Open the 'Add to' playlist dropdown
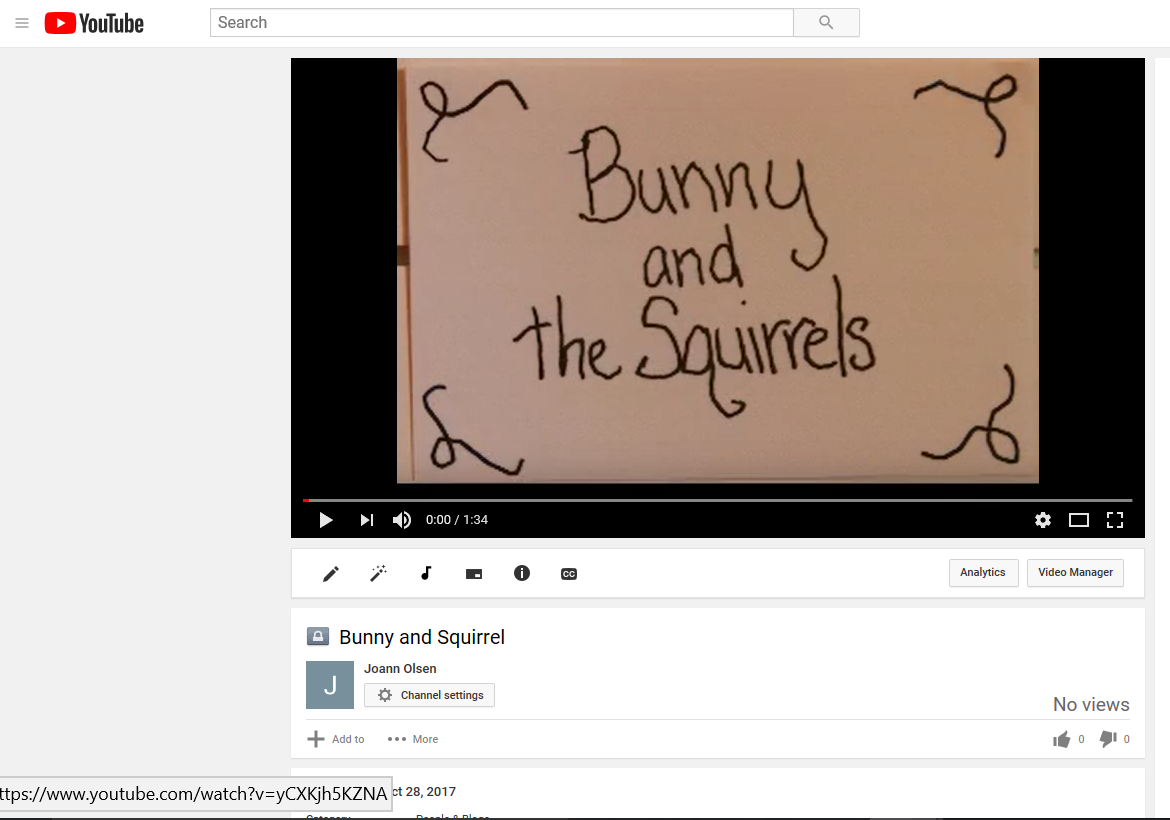This screenshot has height=820, width=1170. point(335,738)
